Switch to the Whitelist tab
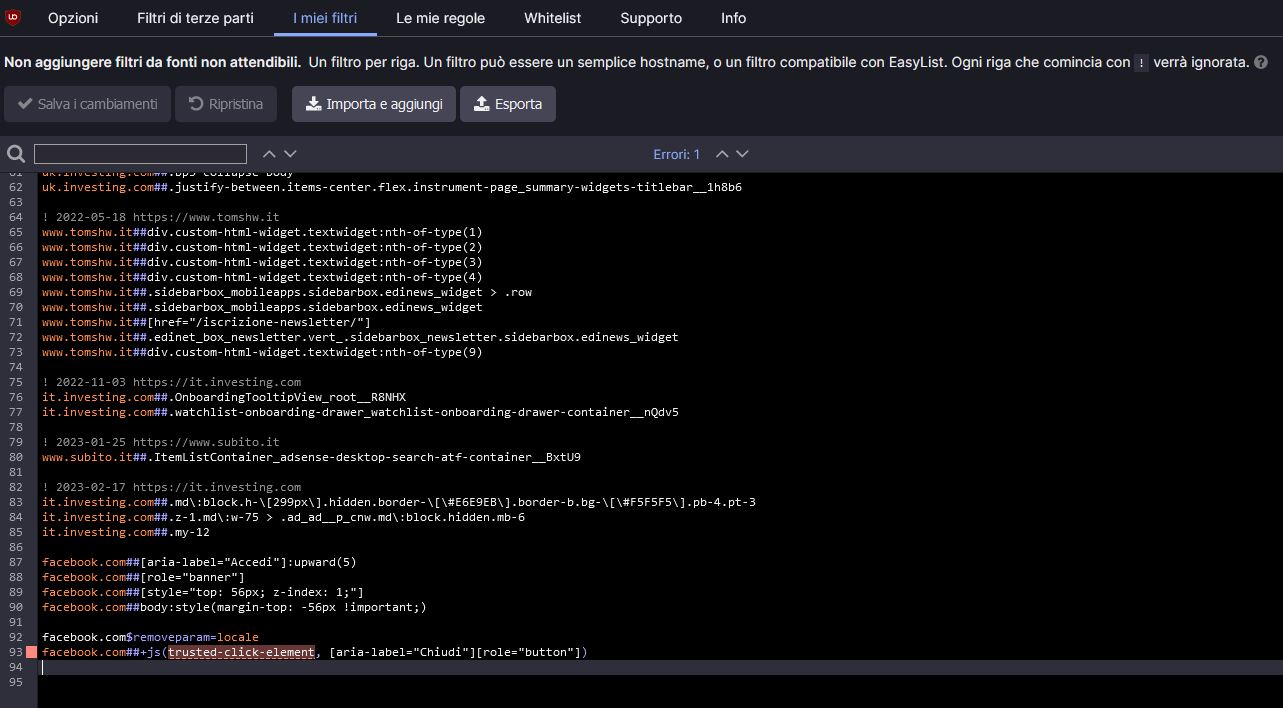This screenshot has height=708, width=1283. click(x=552, y=18)
